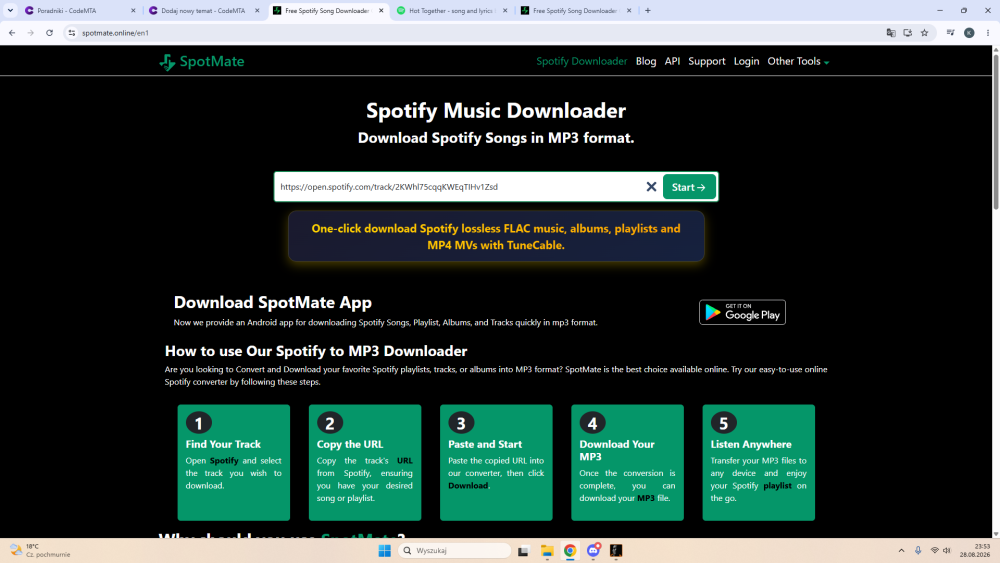The width and height of the screenshot is (1000, 563).
Task: Open File Explorer from the taskbar
Action: pyautogui.click(x=547, y=550)
